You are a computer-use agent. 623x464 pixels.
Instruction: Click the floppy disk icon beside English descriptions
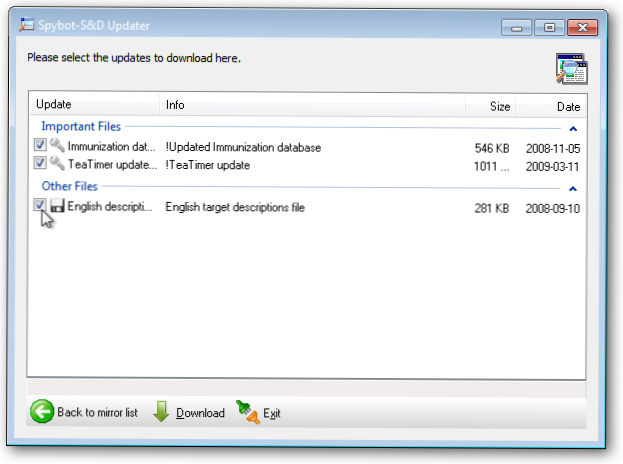pyautogui.click(x=57, y=207)
